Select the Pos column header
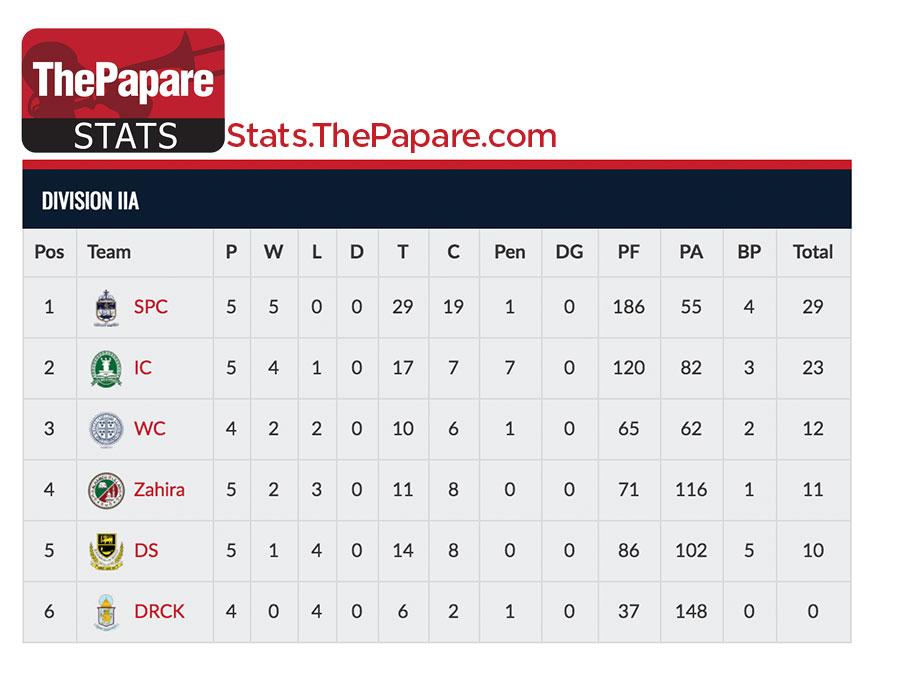The height and width of the screenshot is (679, 900). click(49, 252)
